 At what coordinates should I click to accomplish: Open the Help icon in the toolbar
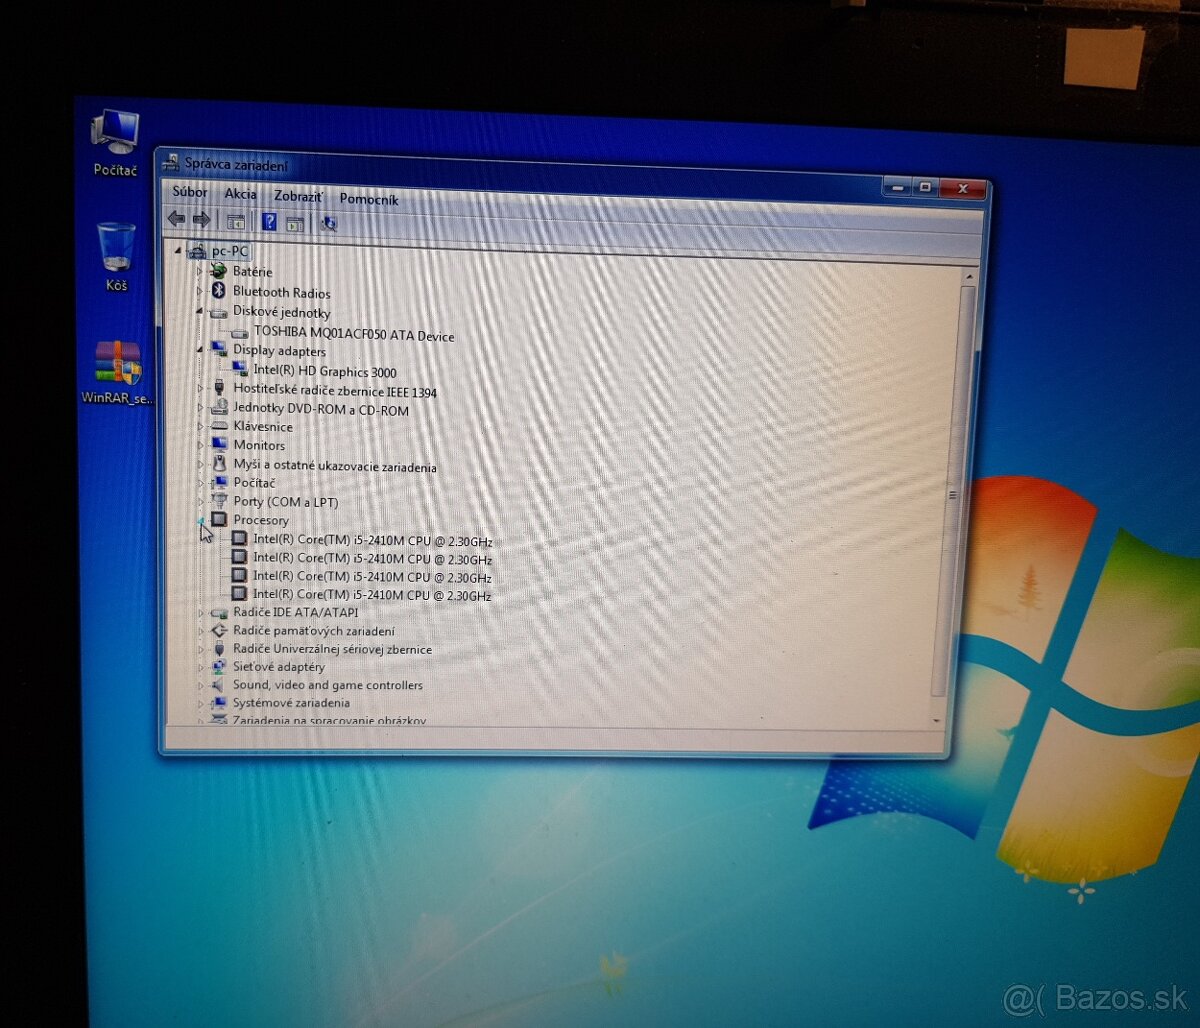click(x=269, y=222)
